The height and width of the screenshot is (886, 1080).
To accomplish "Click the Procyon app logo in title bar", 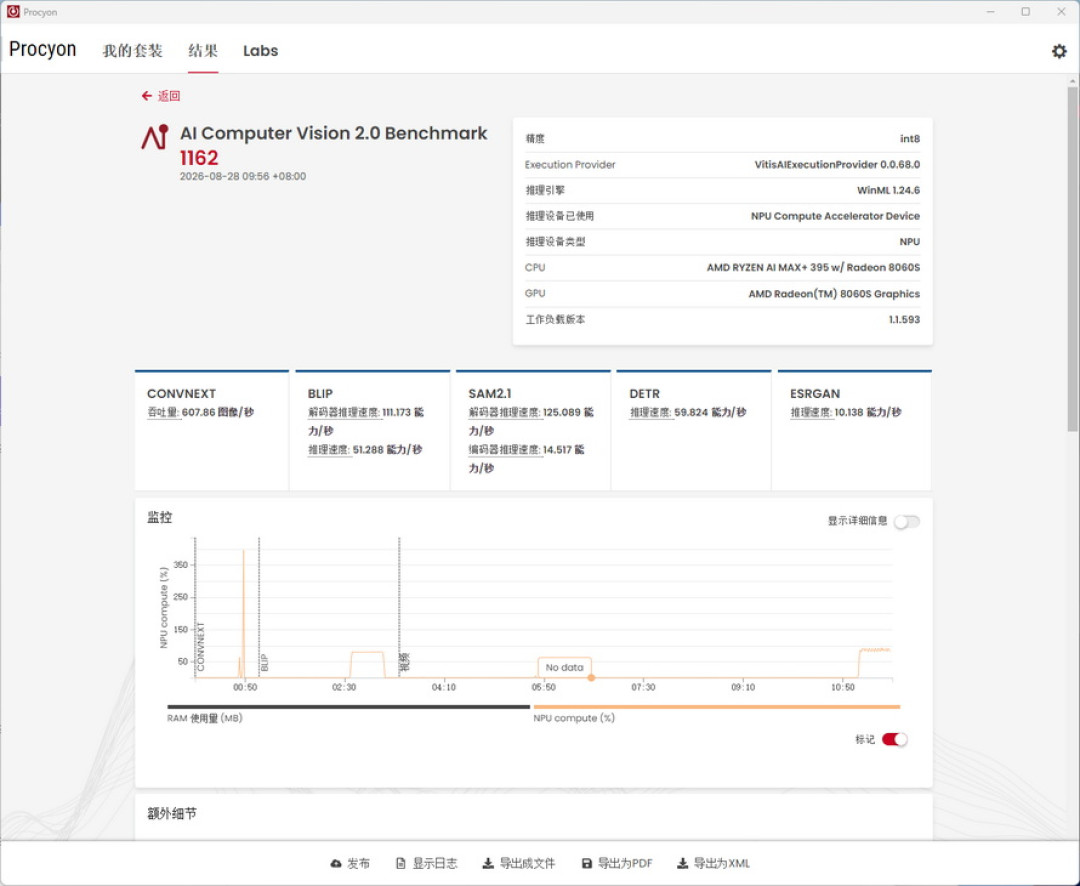I will pos(13,12).
